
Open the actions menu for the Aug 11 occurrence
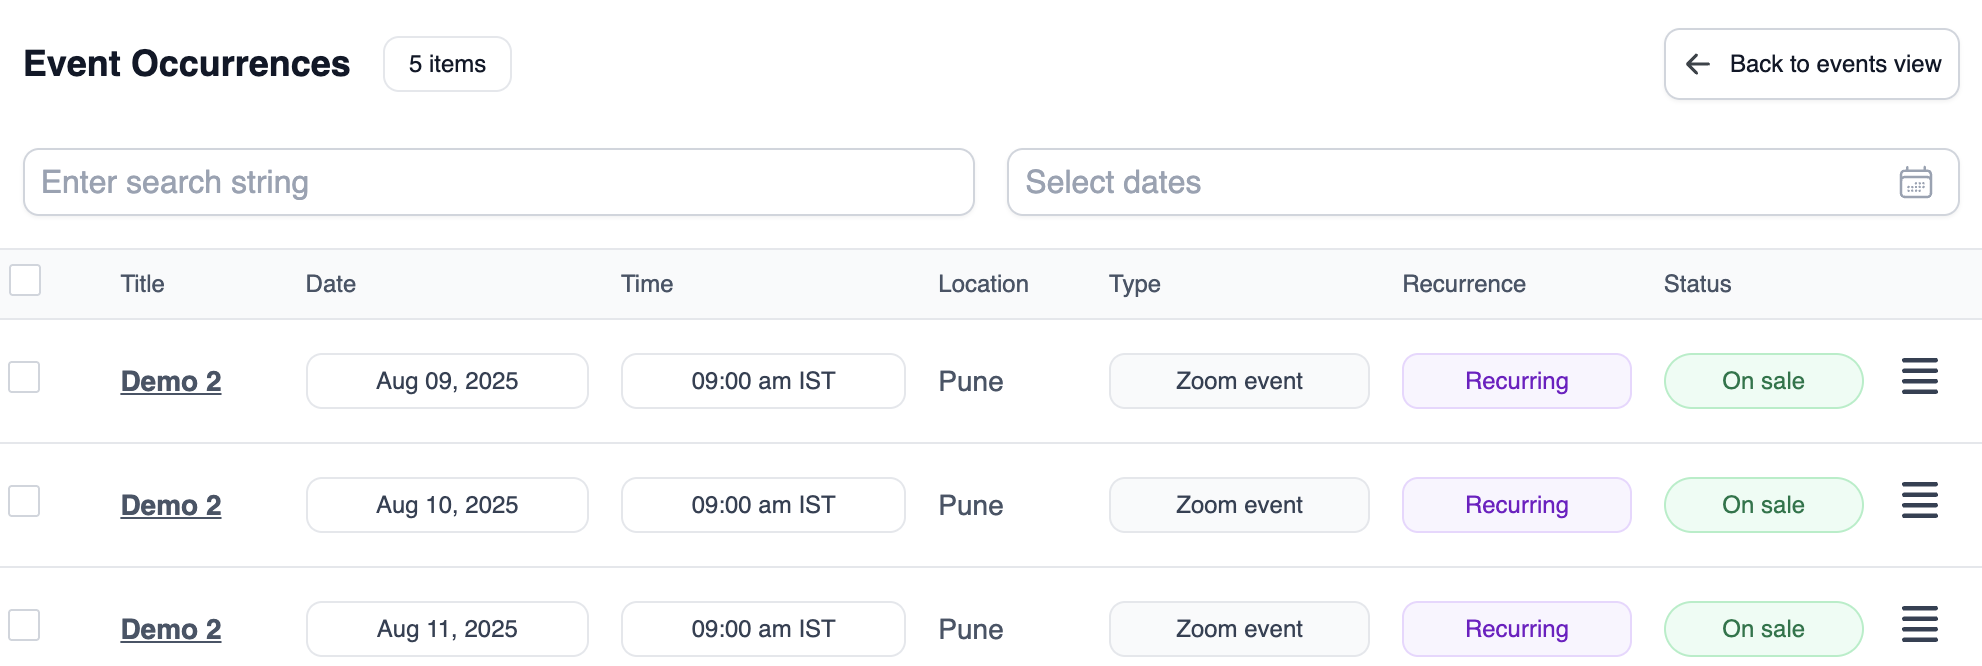coord(1919,625)
